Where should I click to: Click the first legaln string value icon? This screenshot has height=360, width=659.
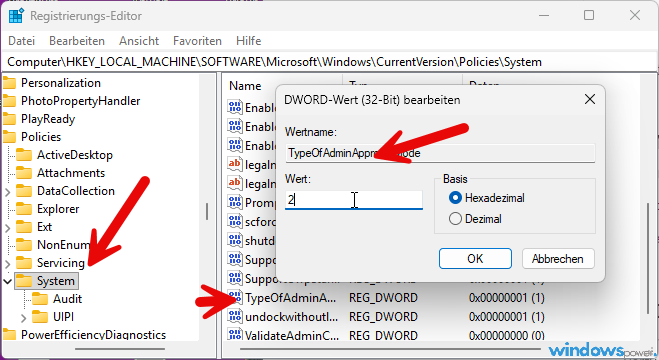235,164
